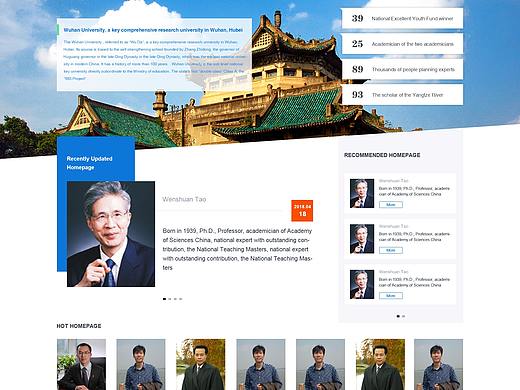Viewport: 520px width, 390px height.
Task: Open the middle recommended card's portrait
Action: (362, 239)
